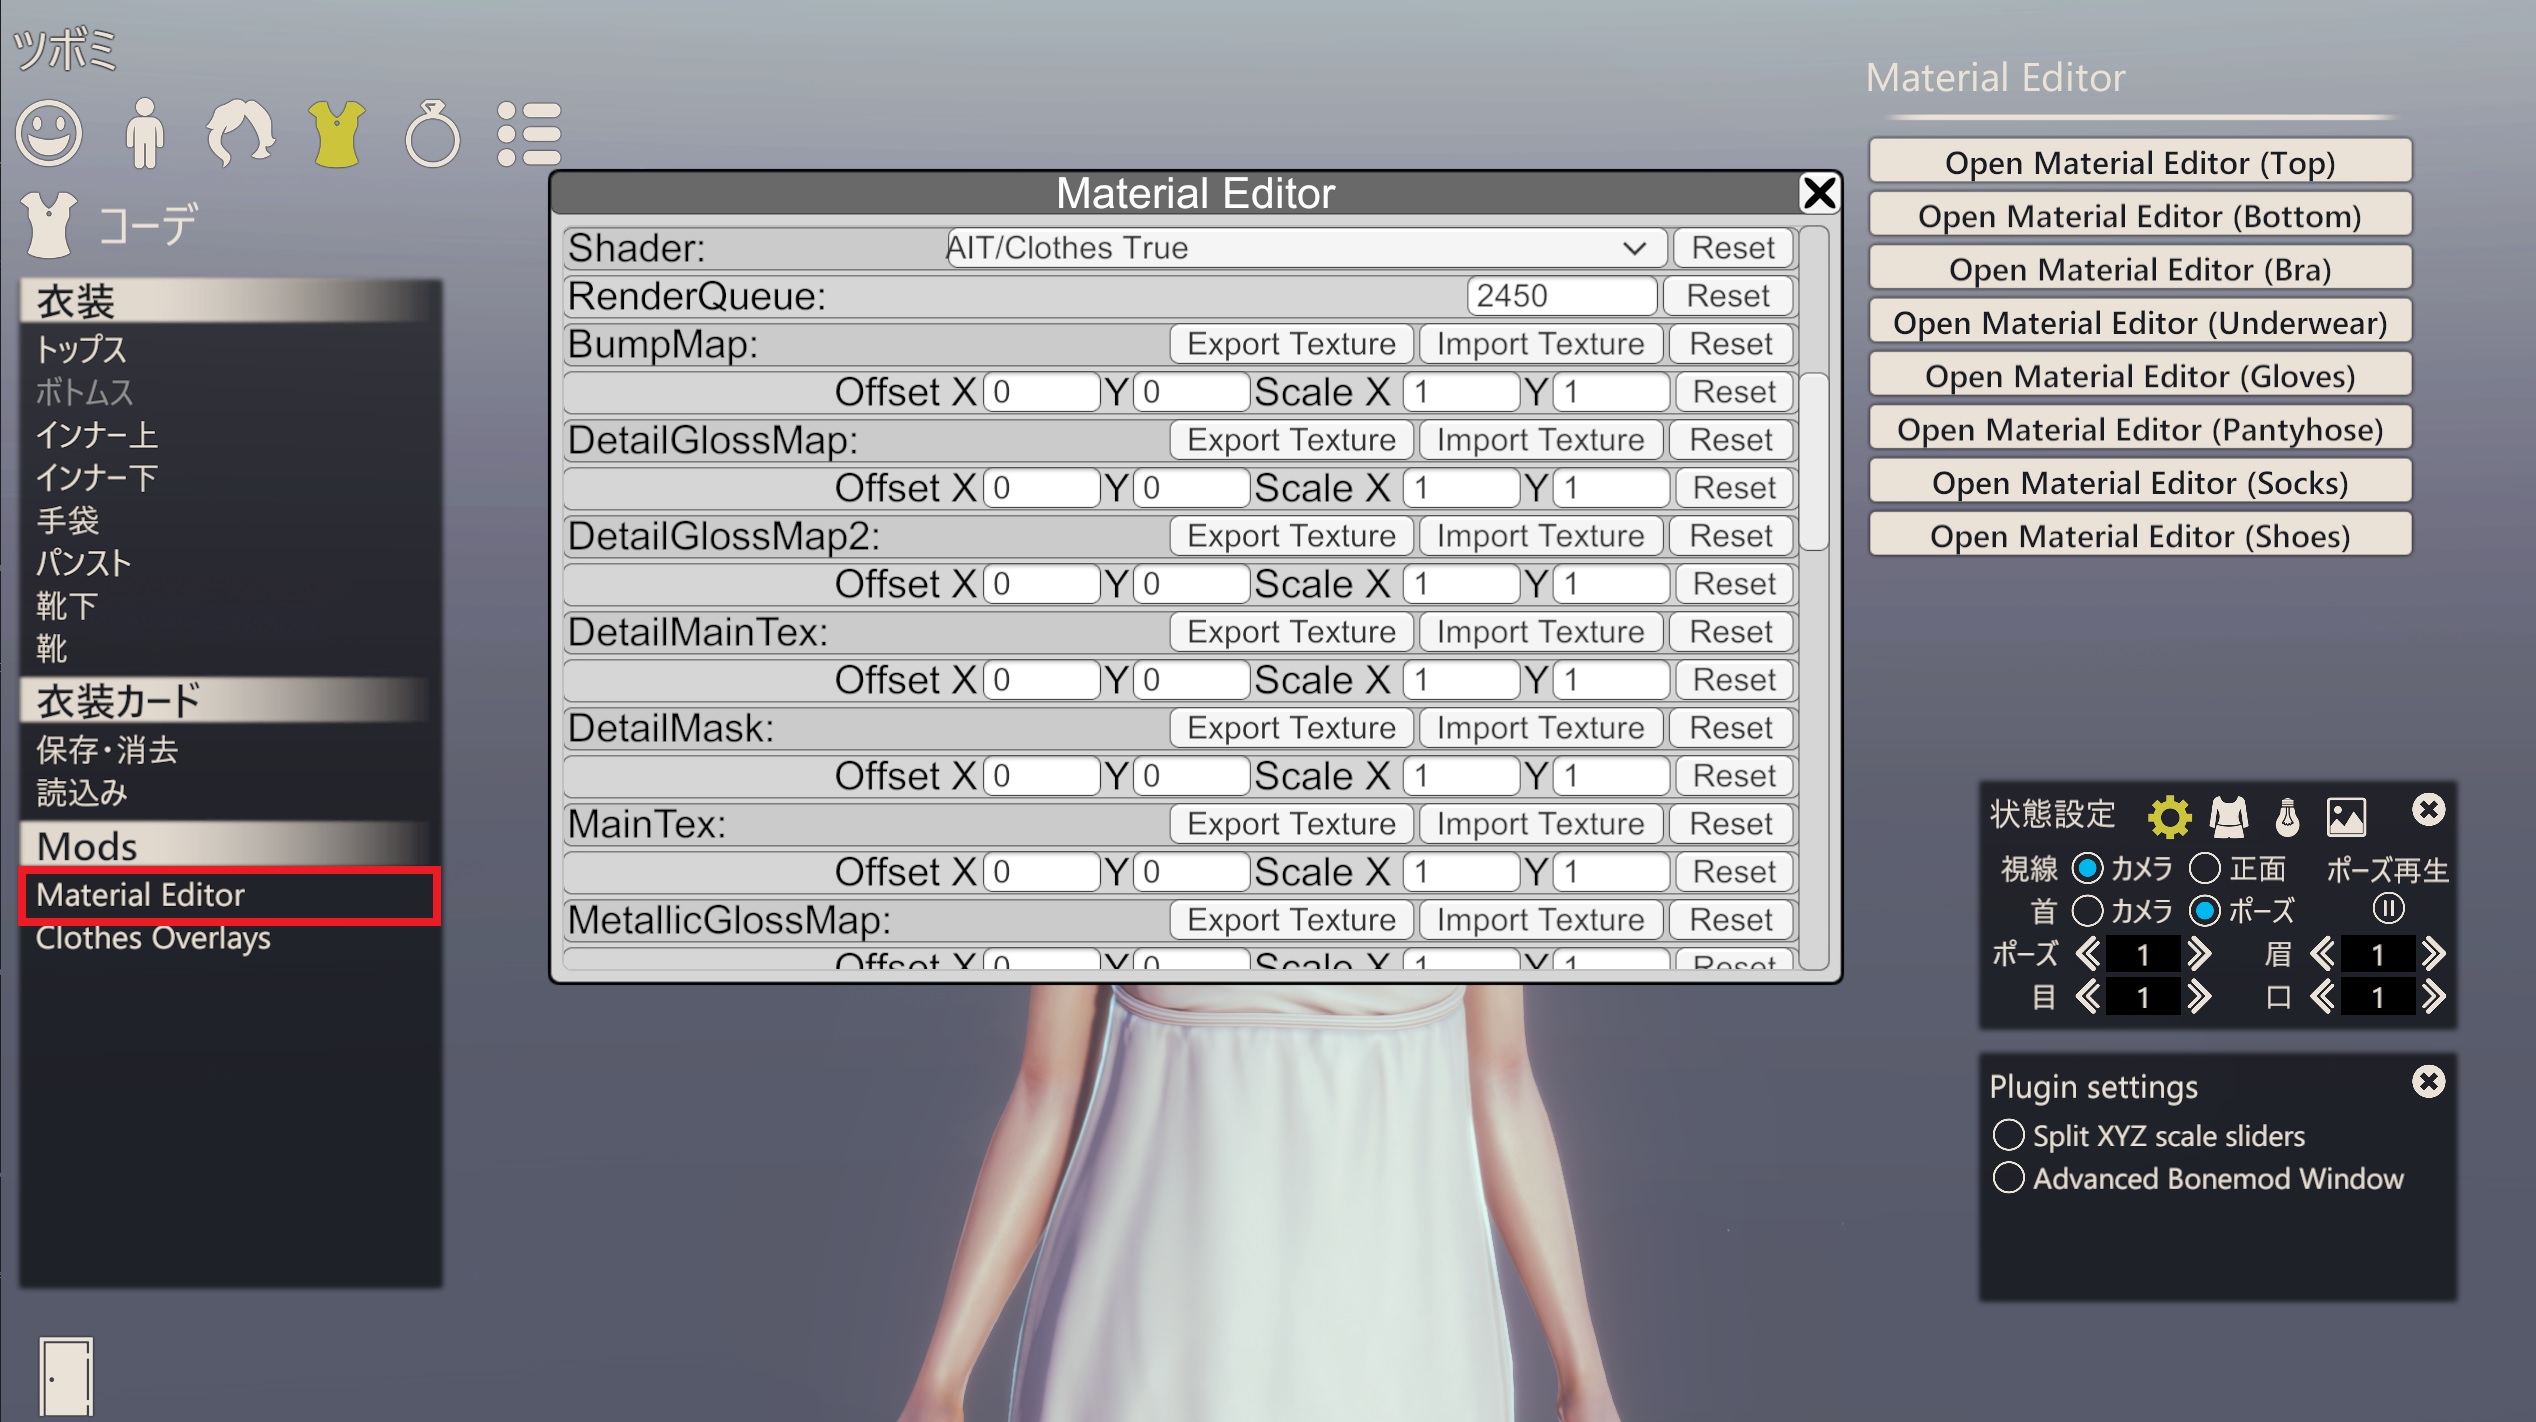Open the hair category icon
This screenshot has height=1422, width=2536.
(x=240, y=133)
